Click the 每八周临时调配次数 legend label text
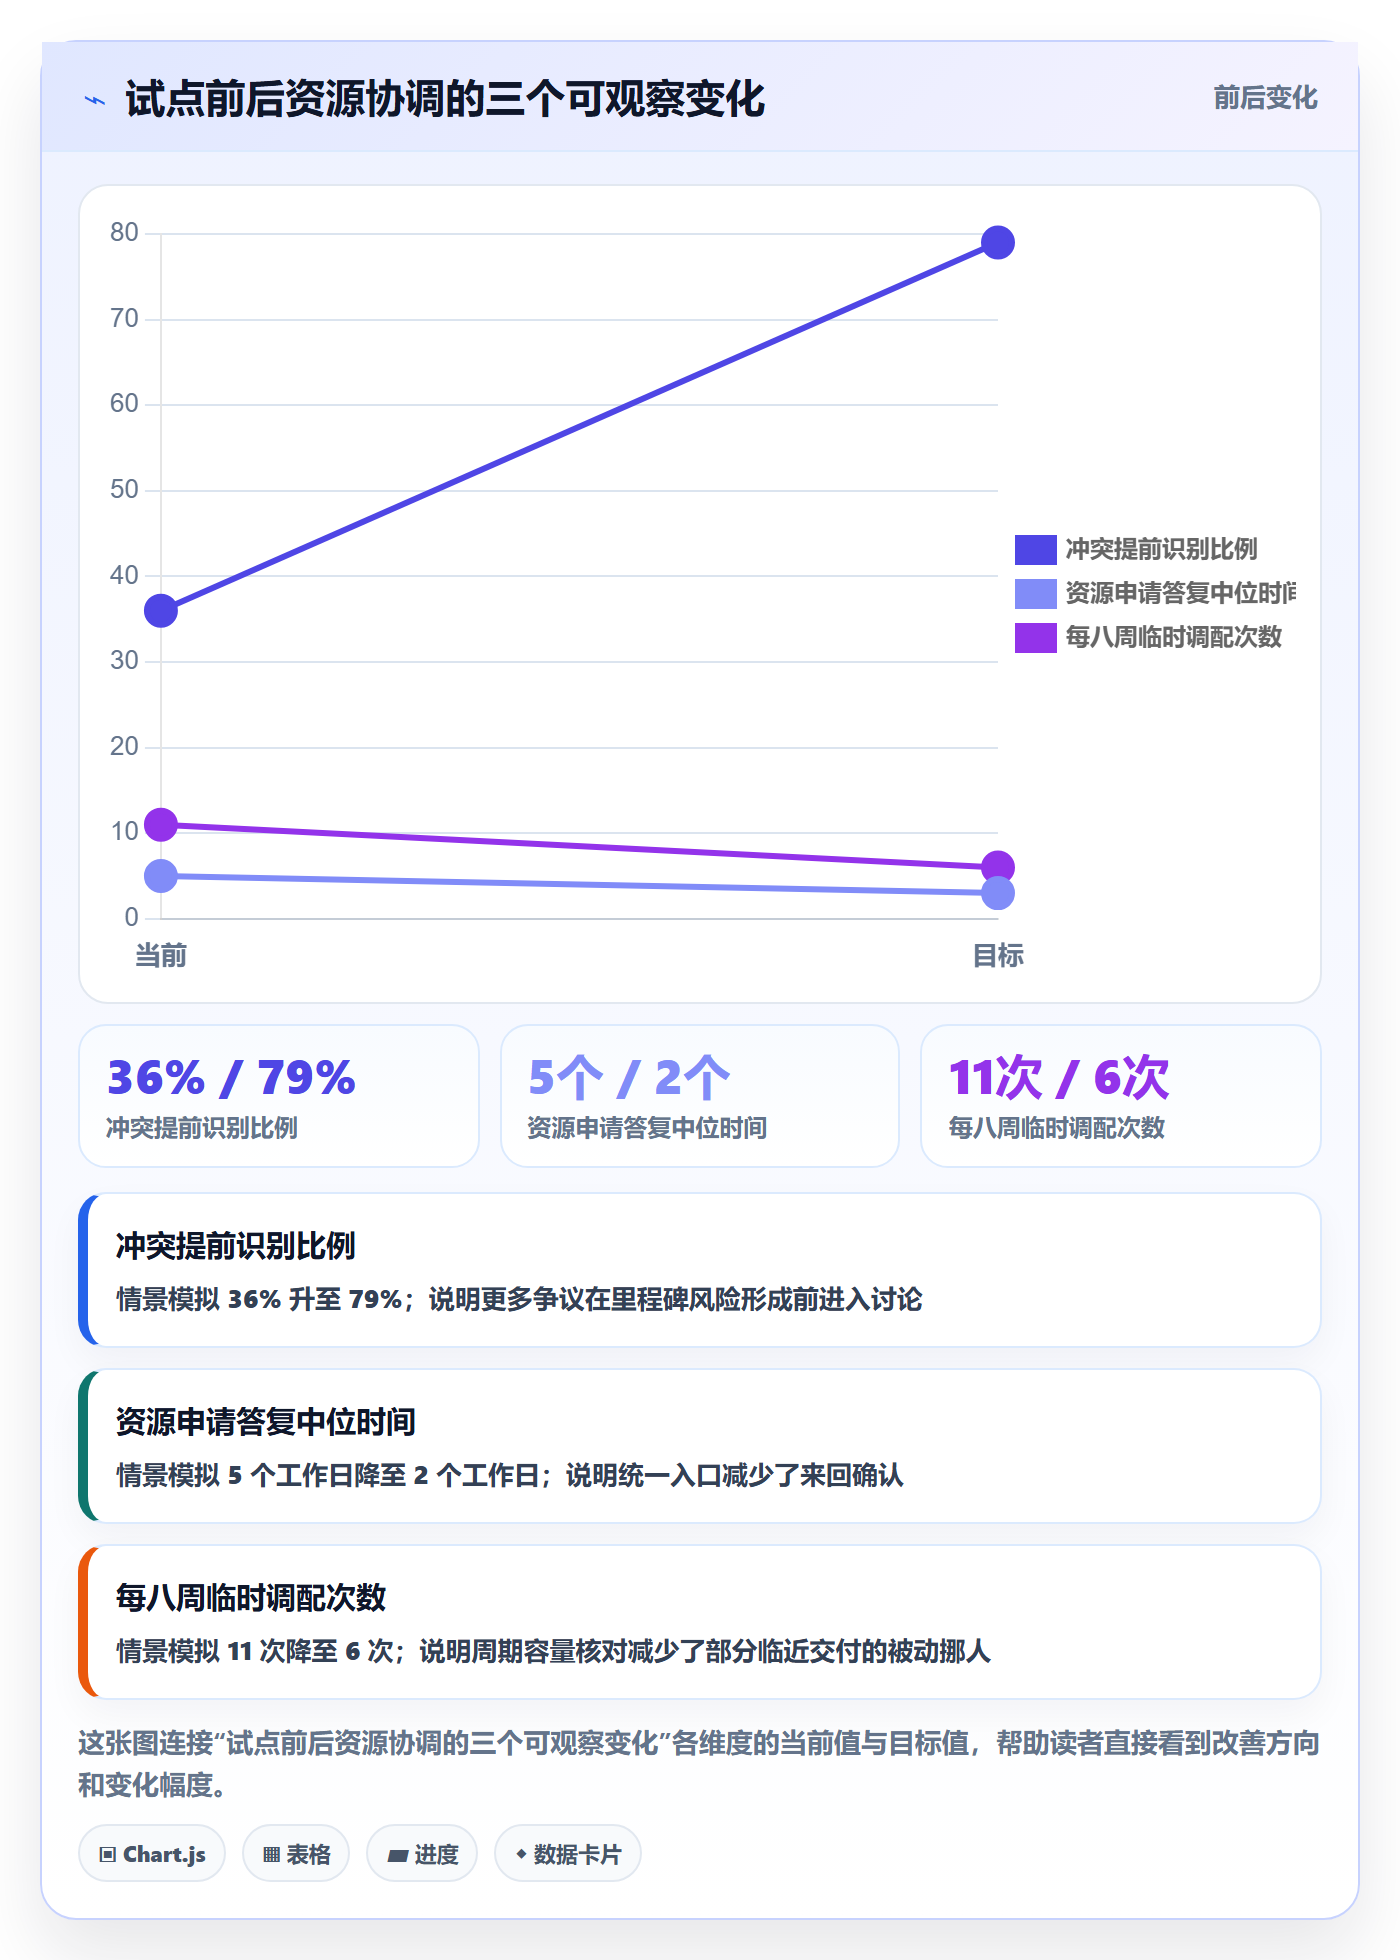This screenshot has height=1960, width=1400. tap(1173, 637)
